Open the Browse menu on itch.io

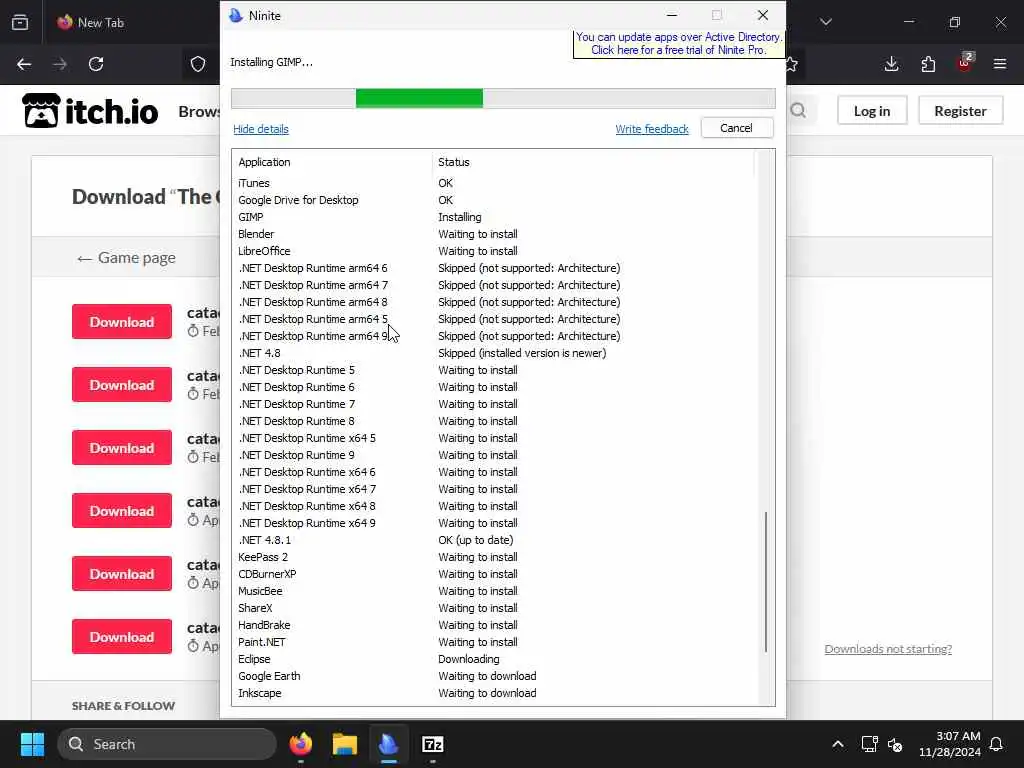click(199, 112)
